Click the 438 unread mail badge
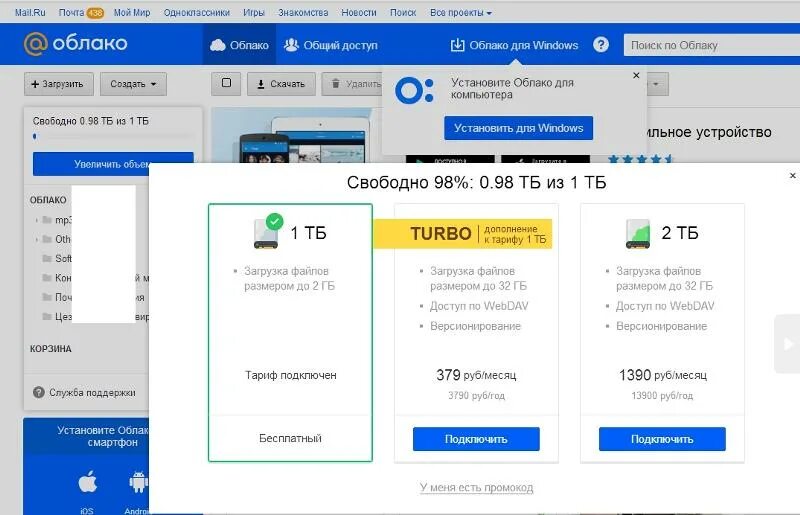This screenshot has width=800, height=515. pyautogui.click(x=95, y=13)
